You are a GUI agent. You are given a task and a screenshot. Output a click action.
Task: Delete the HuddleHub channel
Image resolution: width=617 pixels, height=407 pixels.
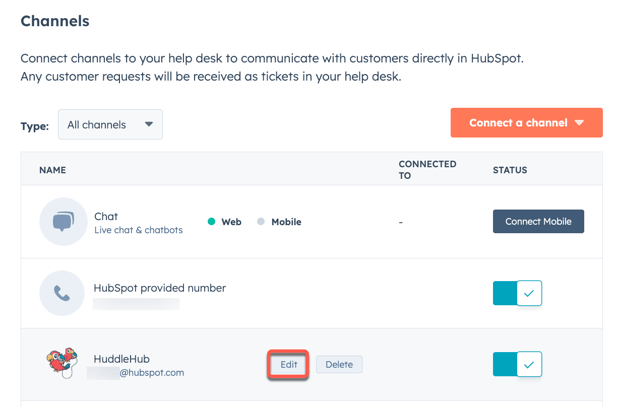(x=339, y=364)
